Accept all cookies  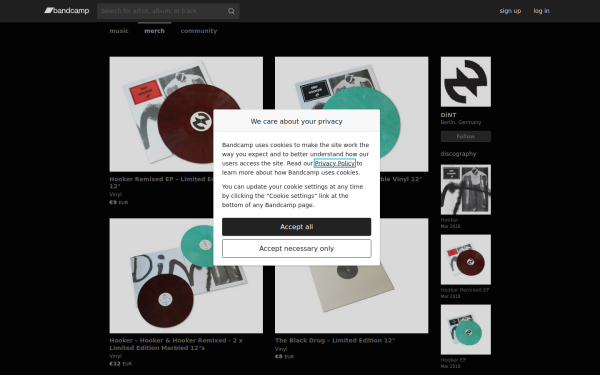[297, 227]
